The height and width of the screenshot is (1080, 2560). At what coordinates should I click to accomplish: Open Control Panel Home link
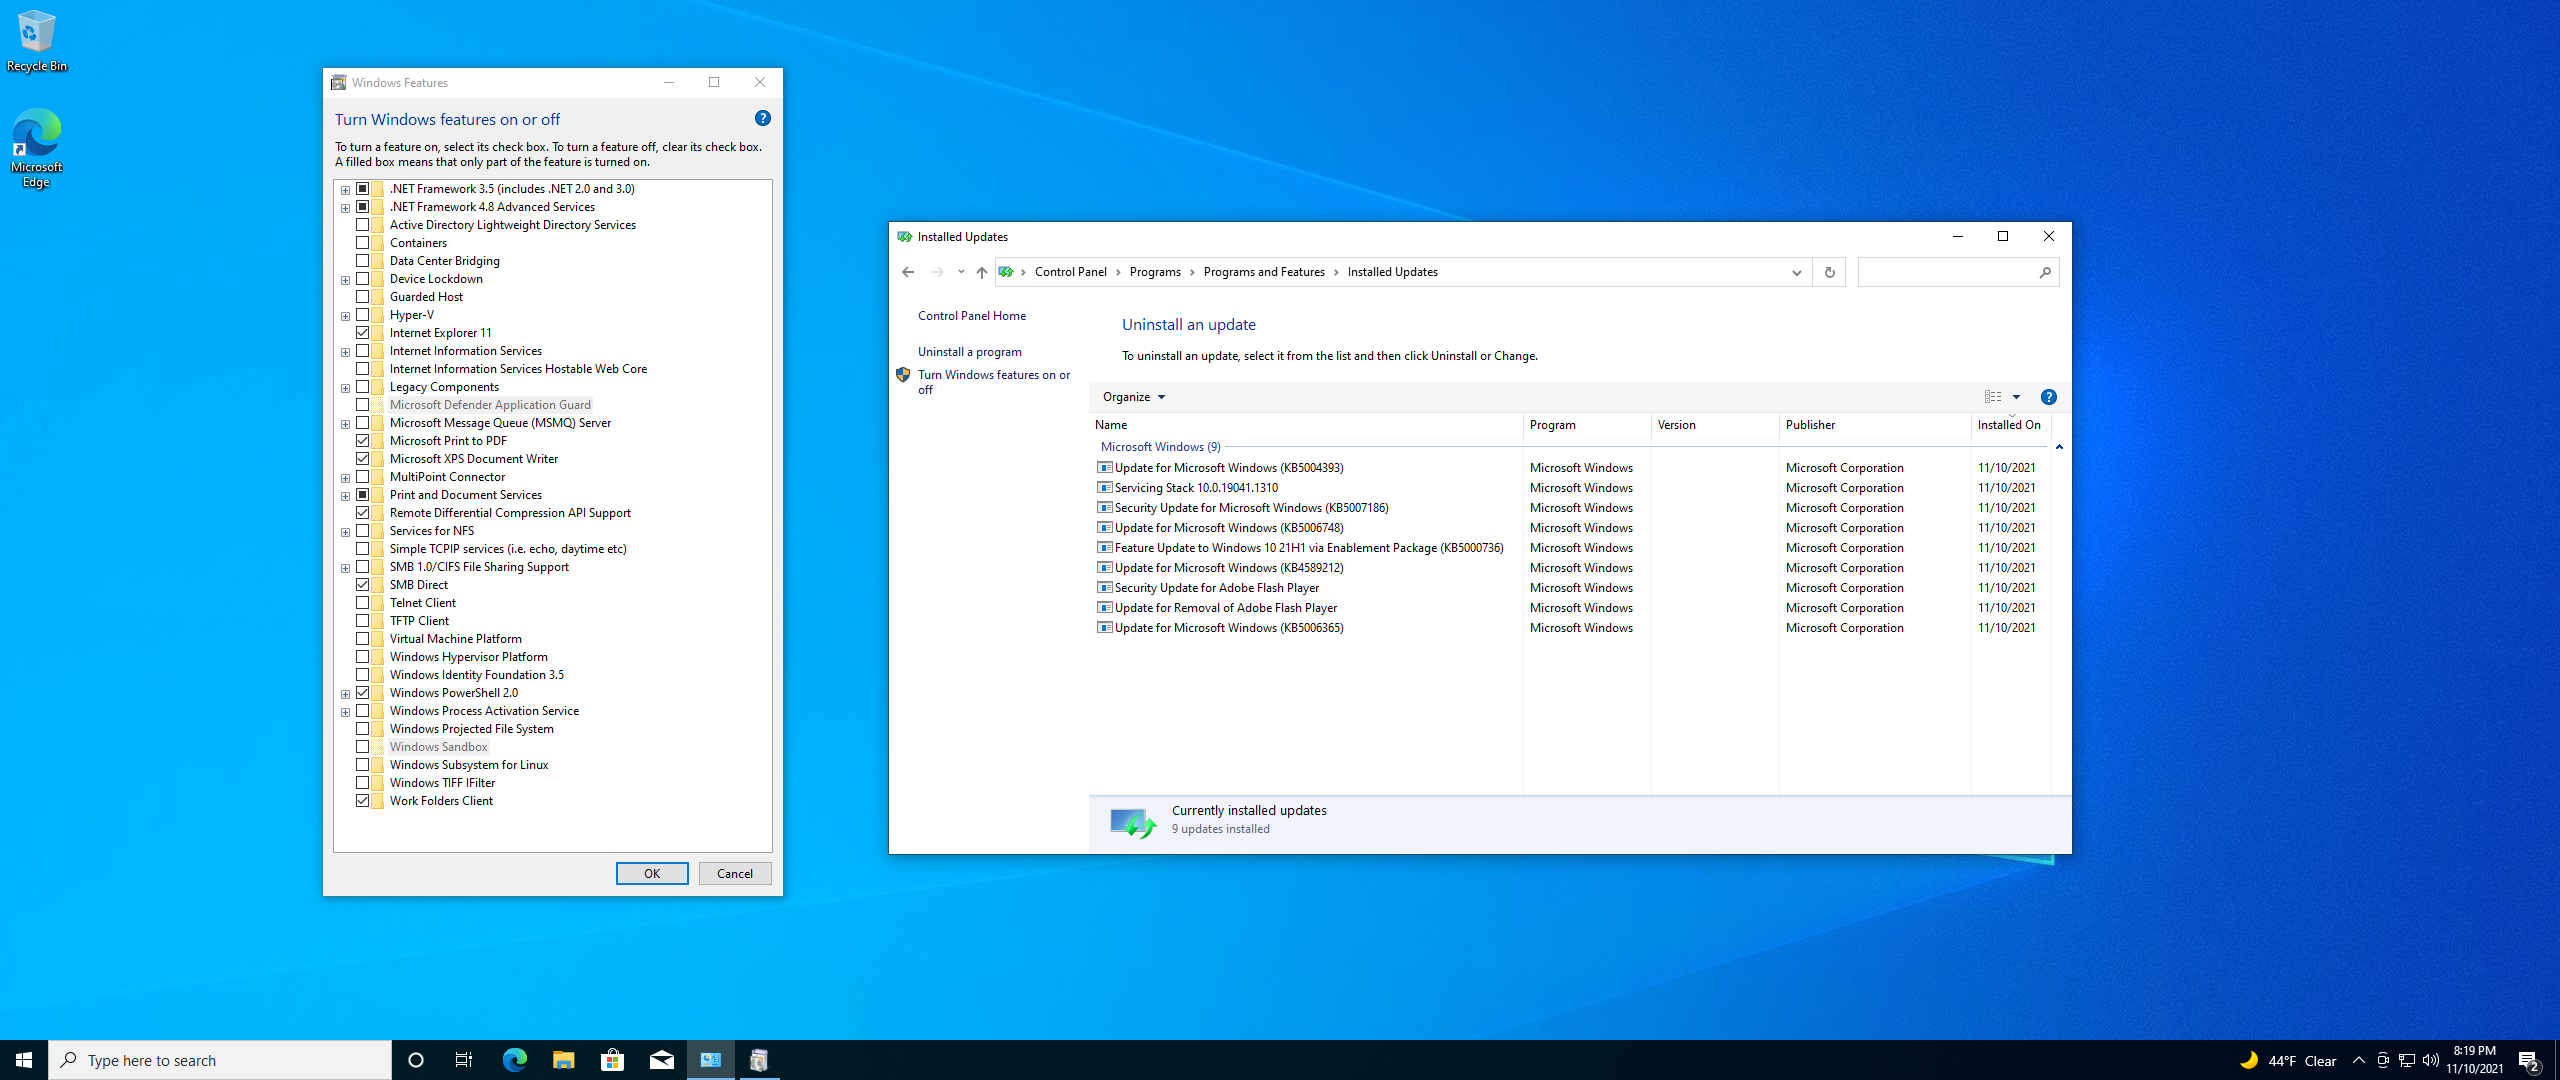click(x=972, y=316)
